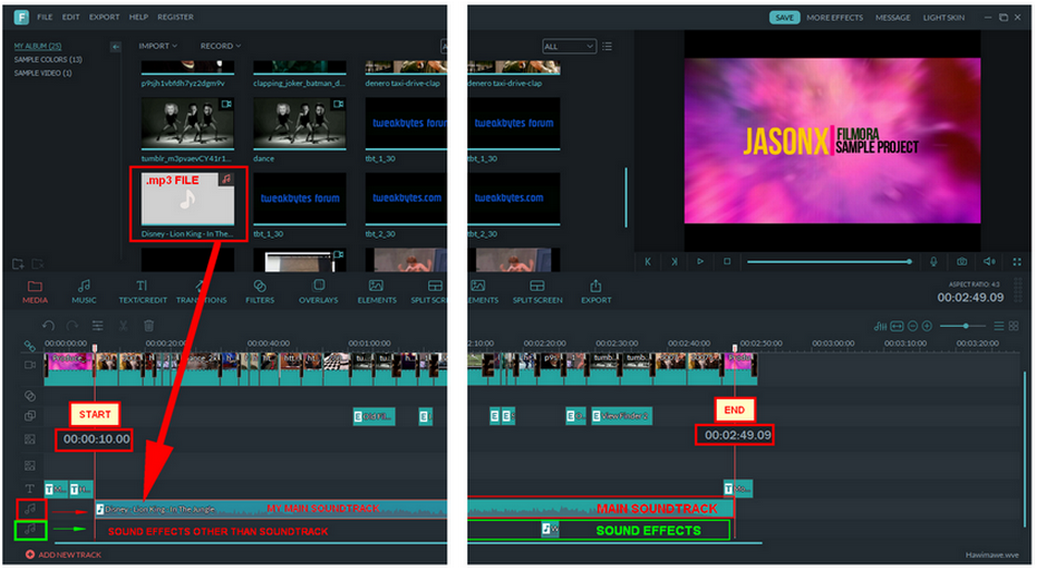
Task: Click the undo arrow above timeline
Action: click(x=48, y=325)
